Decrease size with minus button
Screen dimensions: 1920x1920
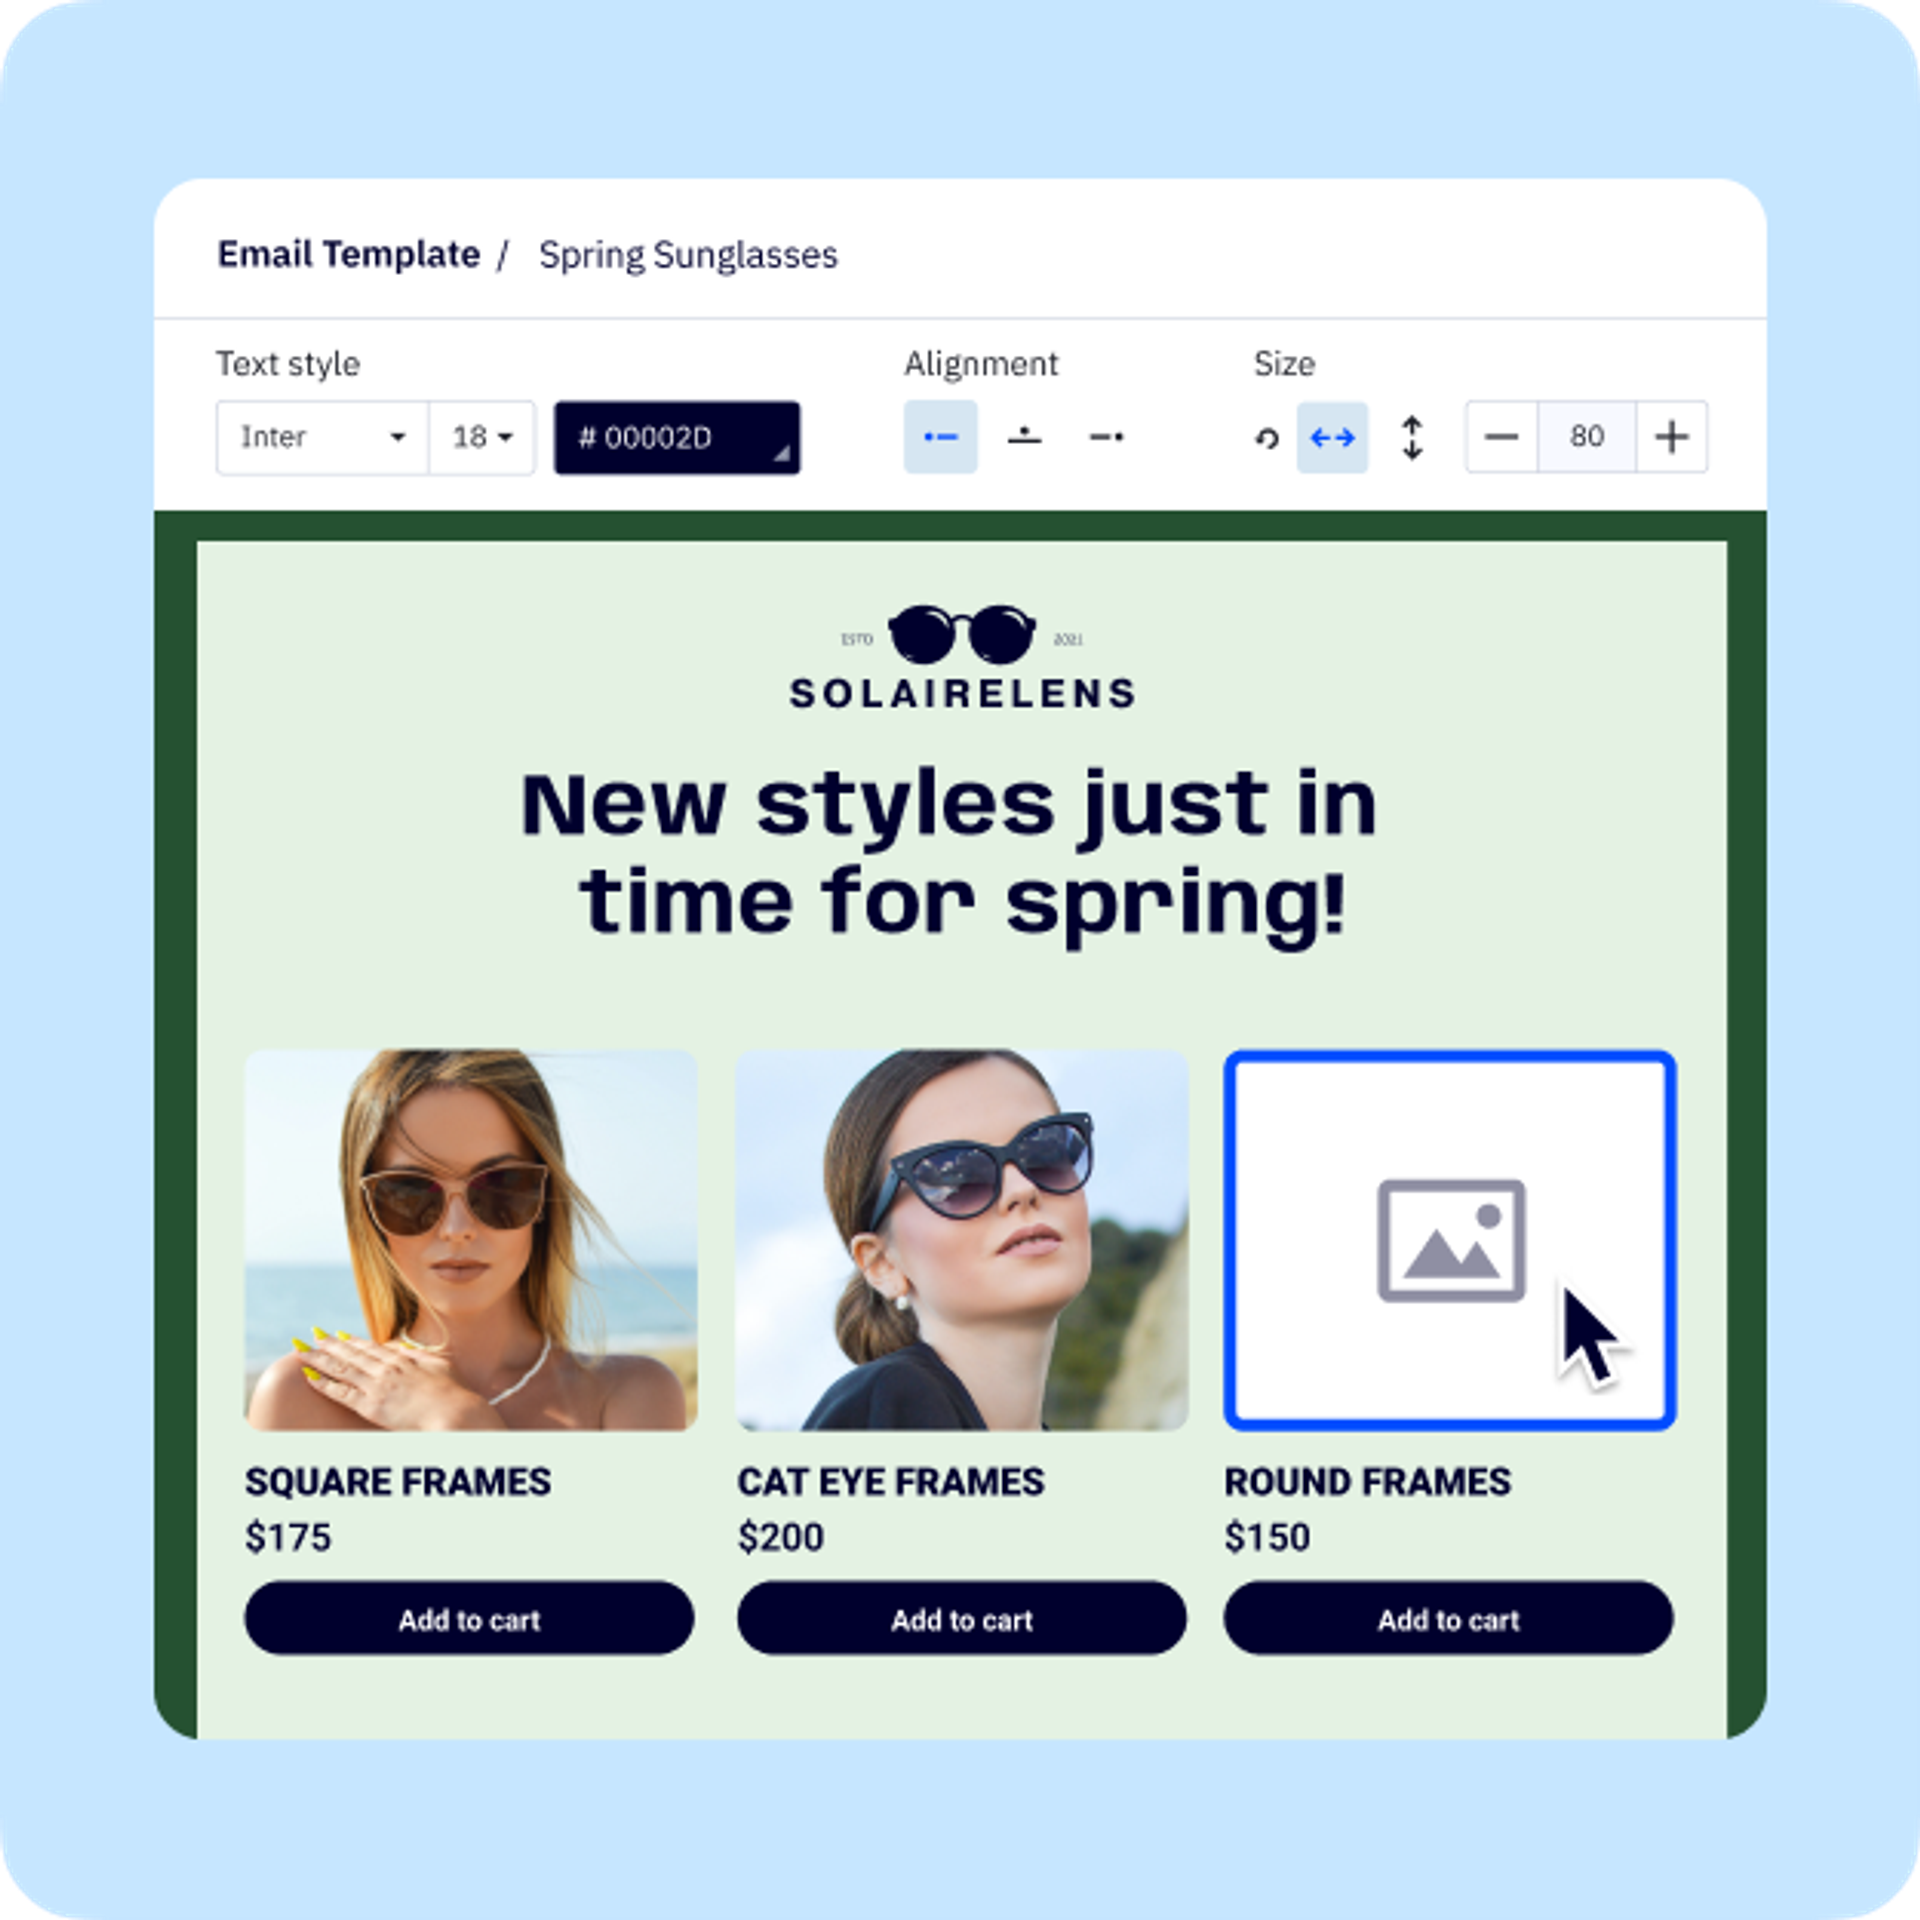pyautogui.click(x=1501, y=437)
